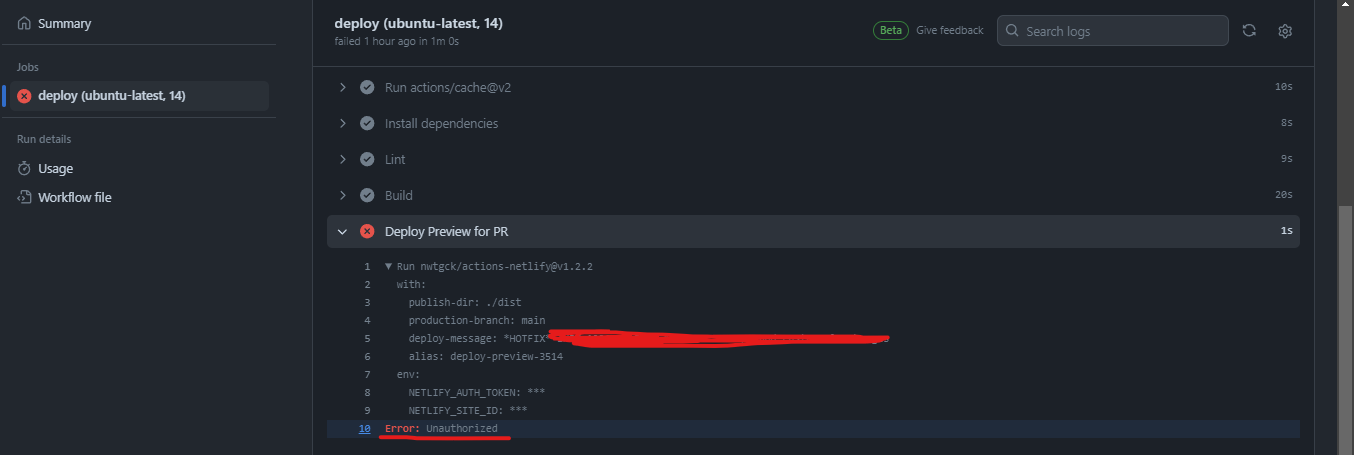Open the Summary home icon

(24, 23)
